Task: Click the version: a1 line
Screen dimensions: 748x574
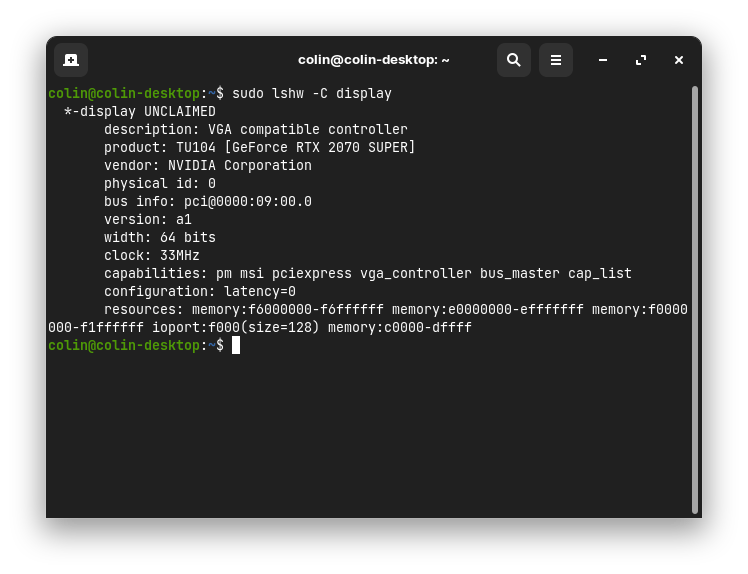Action: tap(148, 219)
